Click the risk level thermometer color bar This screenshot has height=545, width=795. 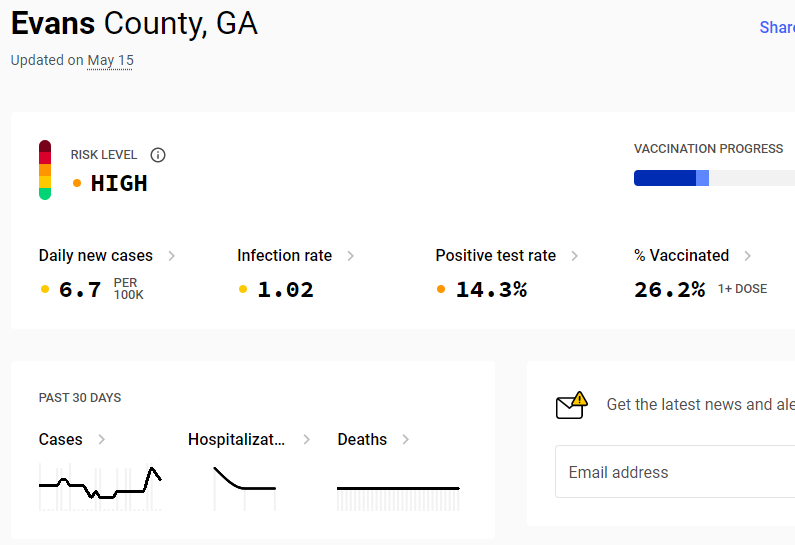pos(45,170)
